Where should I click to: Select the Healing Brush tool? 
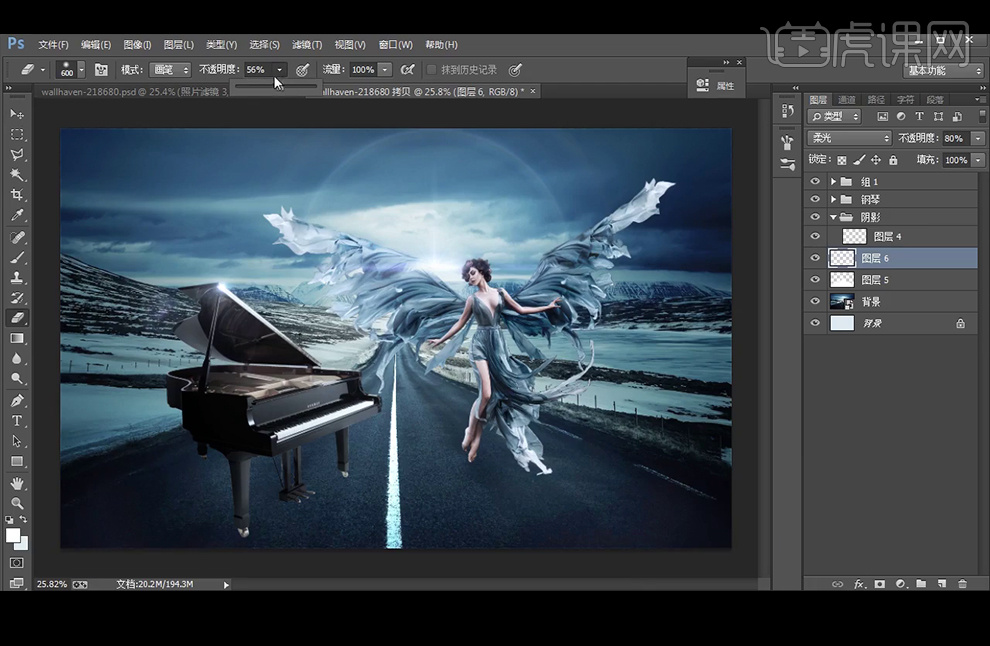17,237
